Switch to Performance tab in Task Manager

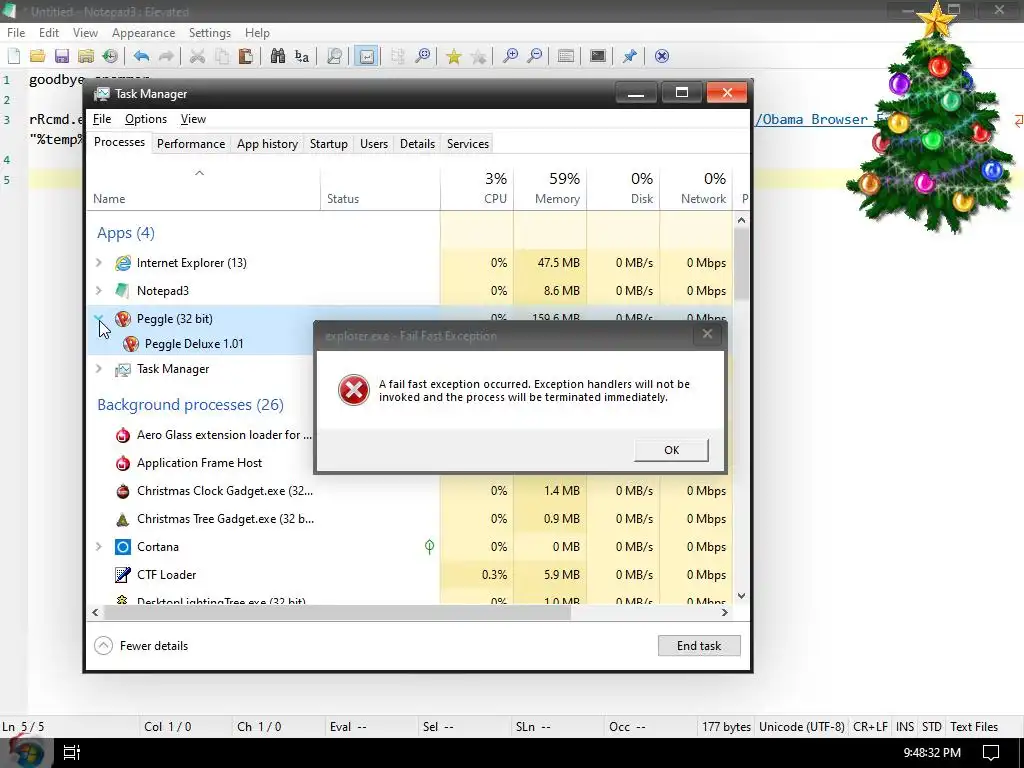coord(191,144)
